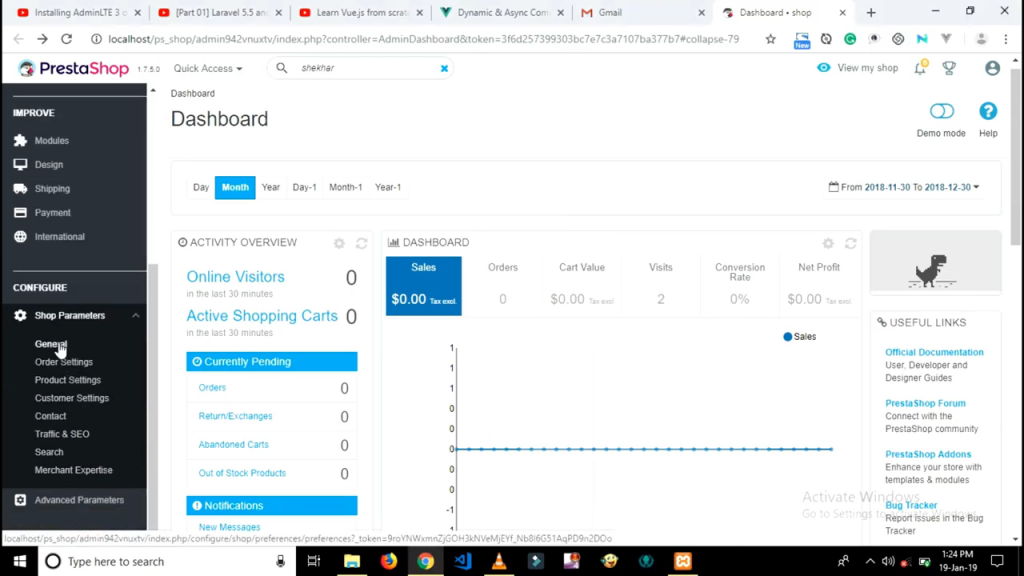Select the Modules puzzle icon in sidebar
Screen dimensions: 1024x576
pos(22,140)
